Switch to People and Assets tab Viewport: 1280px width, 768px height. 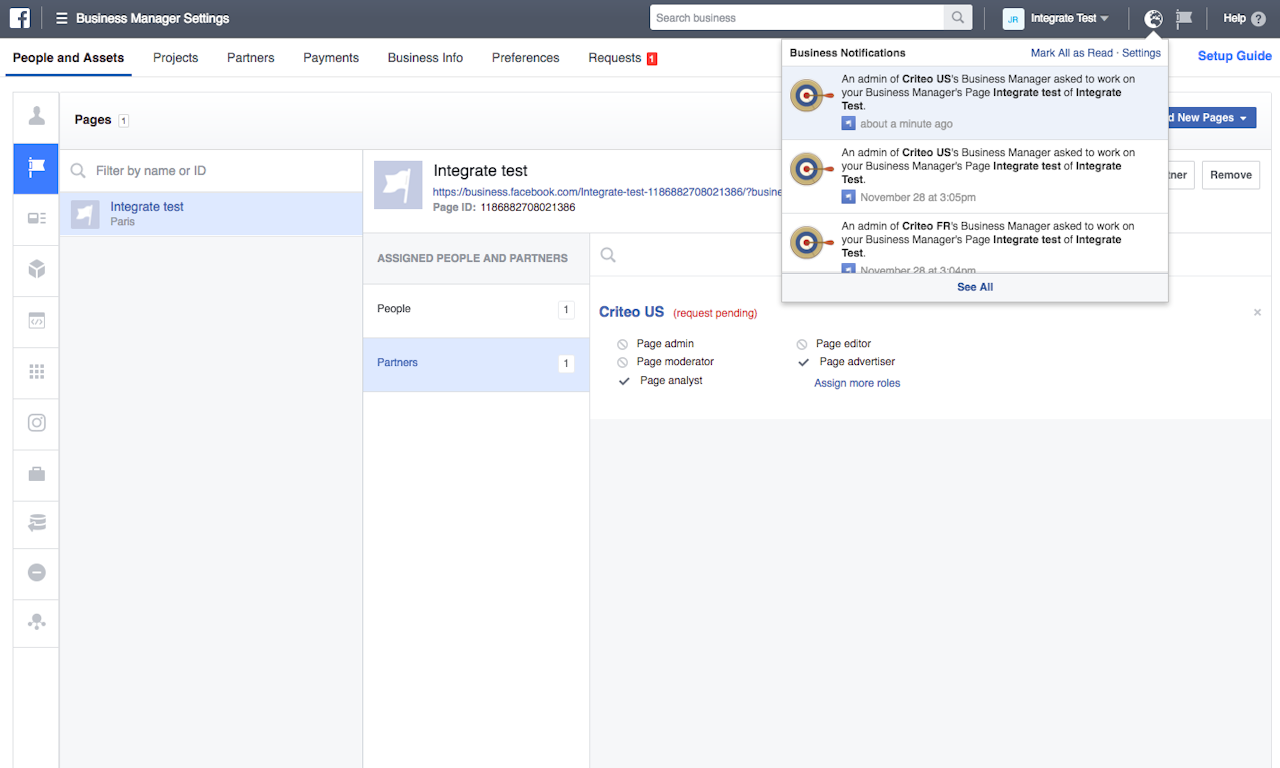click(x=68, y=58)
